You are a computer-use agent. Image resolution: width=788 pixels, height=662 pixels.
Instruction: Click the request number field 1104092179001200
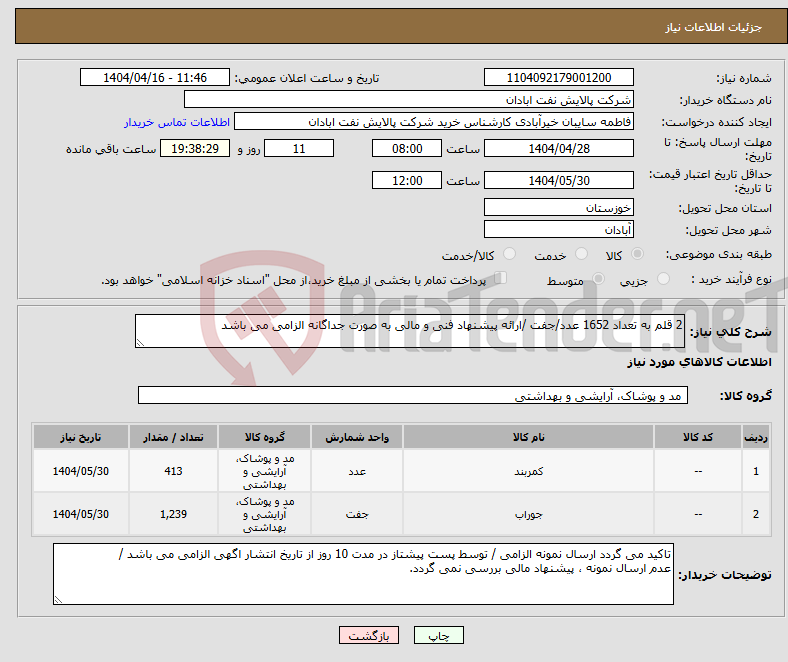(x=559, y=77)
